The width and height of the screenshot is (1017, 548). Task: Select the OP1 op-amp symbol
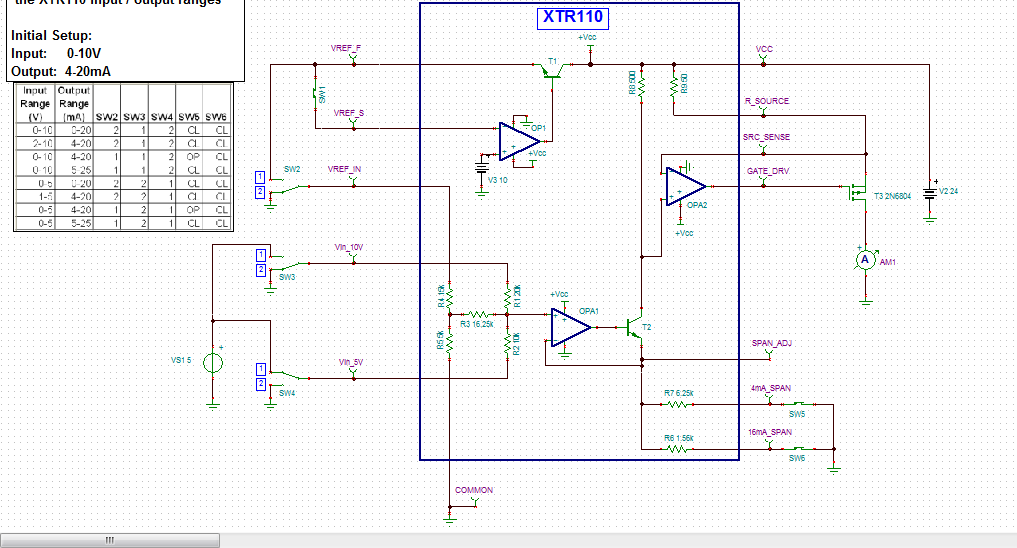[x=519, y=141]
